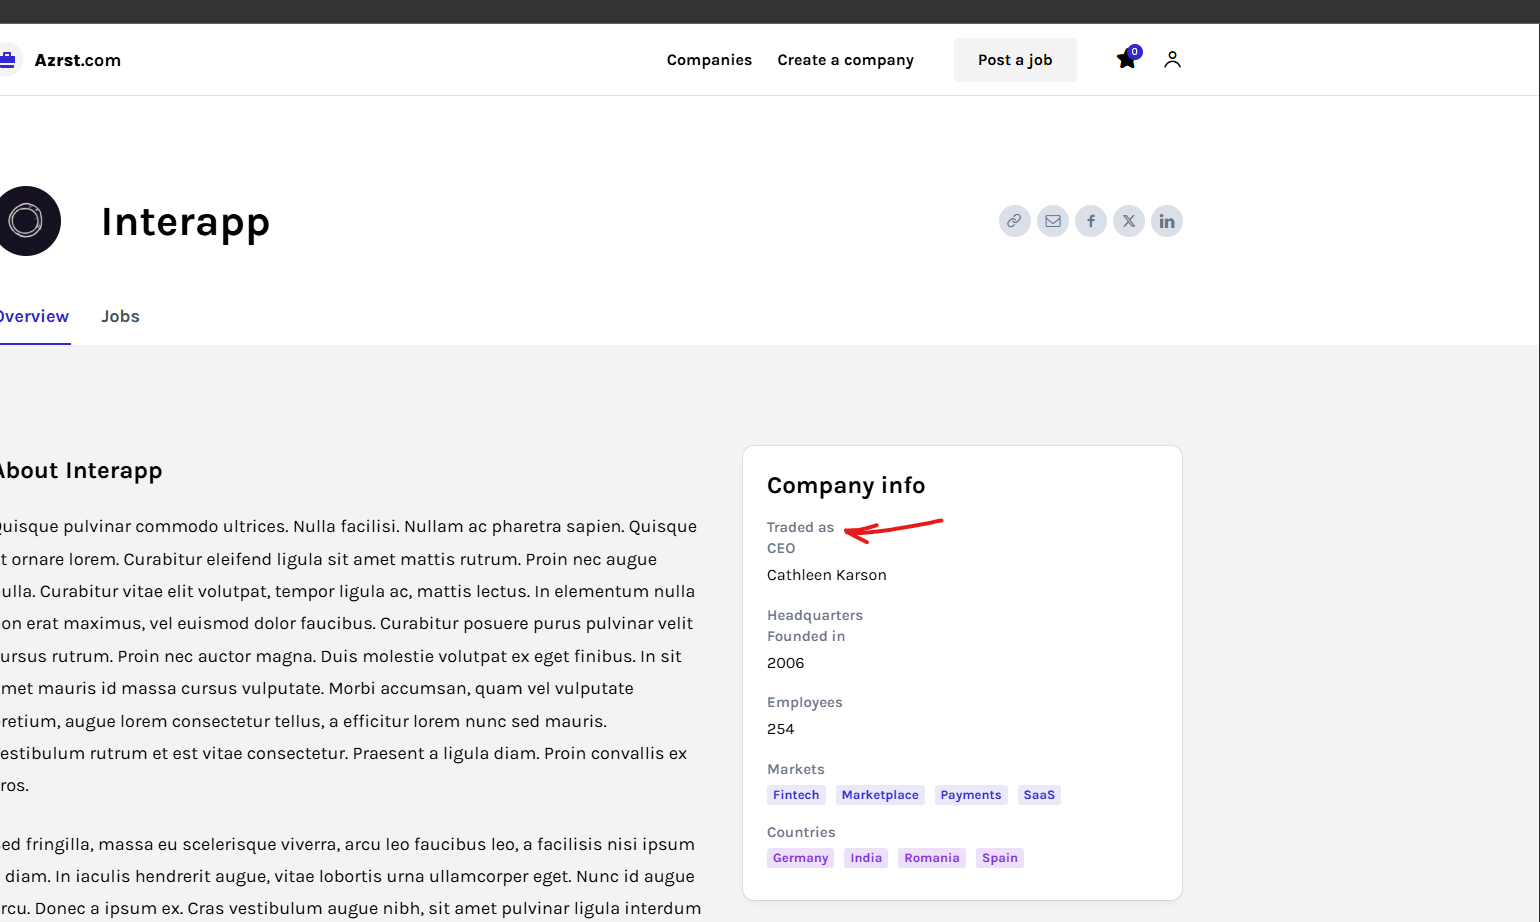Click the Interapp round company logo
1540x922 pixels.
(27, 221)
